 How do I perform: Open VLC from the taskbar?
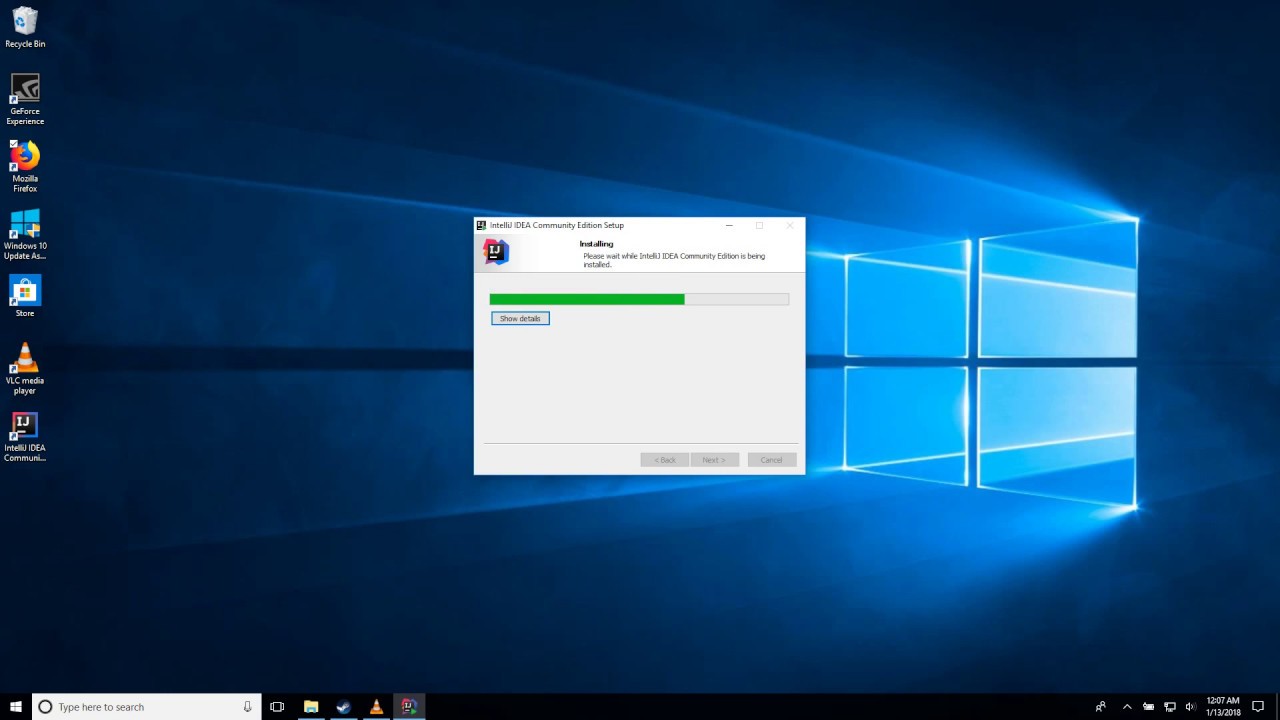[376, 707]
